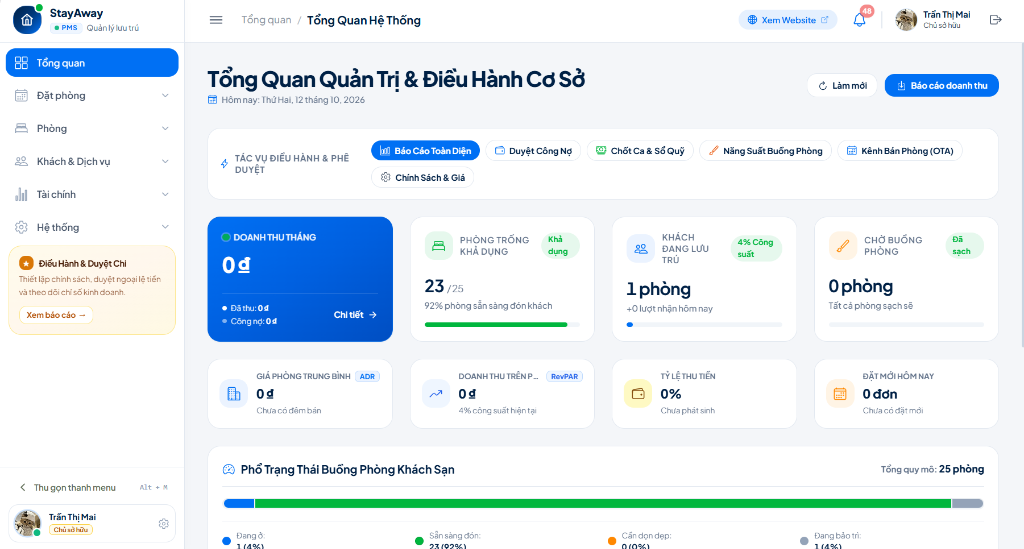Click the Báo cáo doanh thu button
The height and width of the screenshot is (549, 1024).
point(942,86)
